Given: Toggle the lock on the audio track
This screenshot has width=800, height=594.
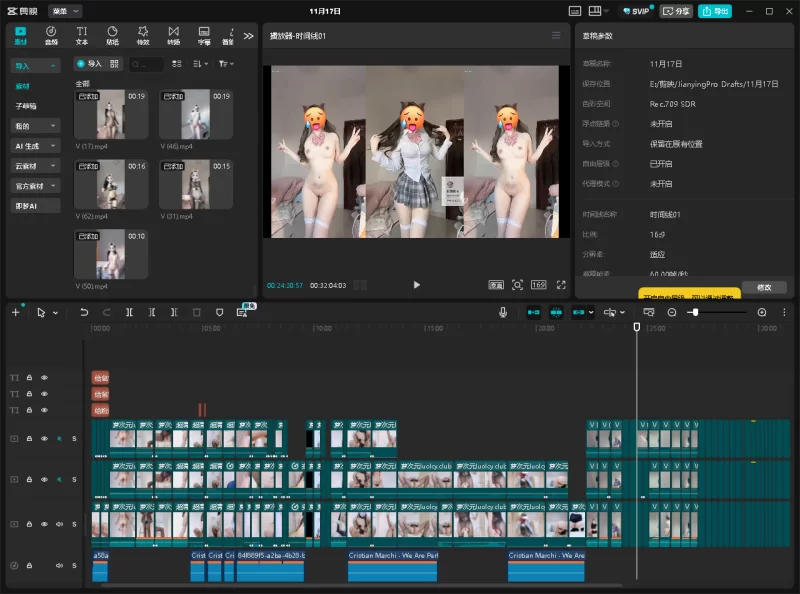Looking at the screenshot, I should (29, 565).
